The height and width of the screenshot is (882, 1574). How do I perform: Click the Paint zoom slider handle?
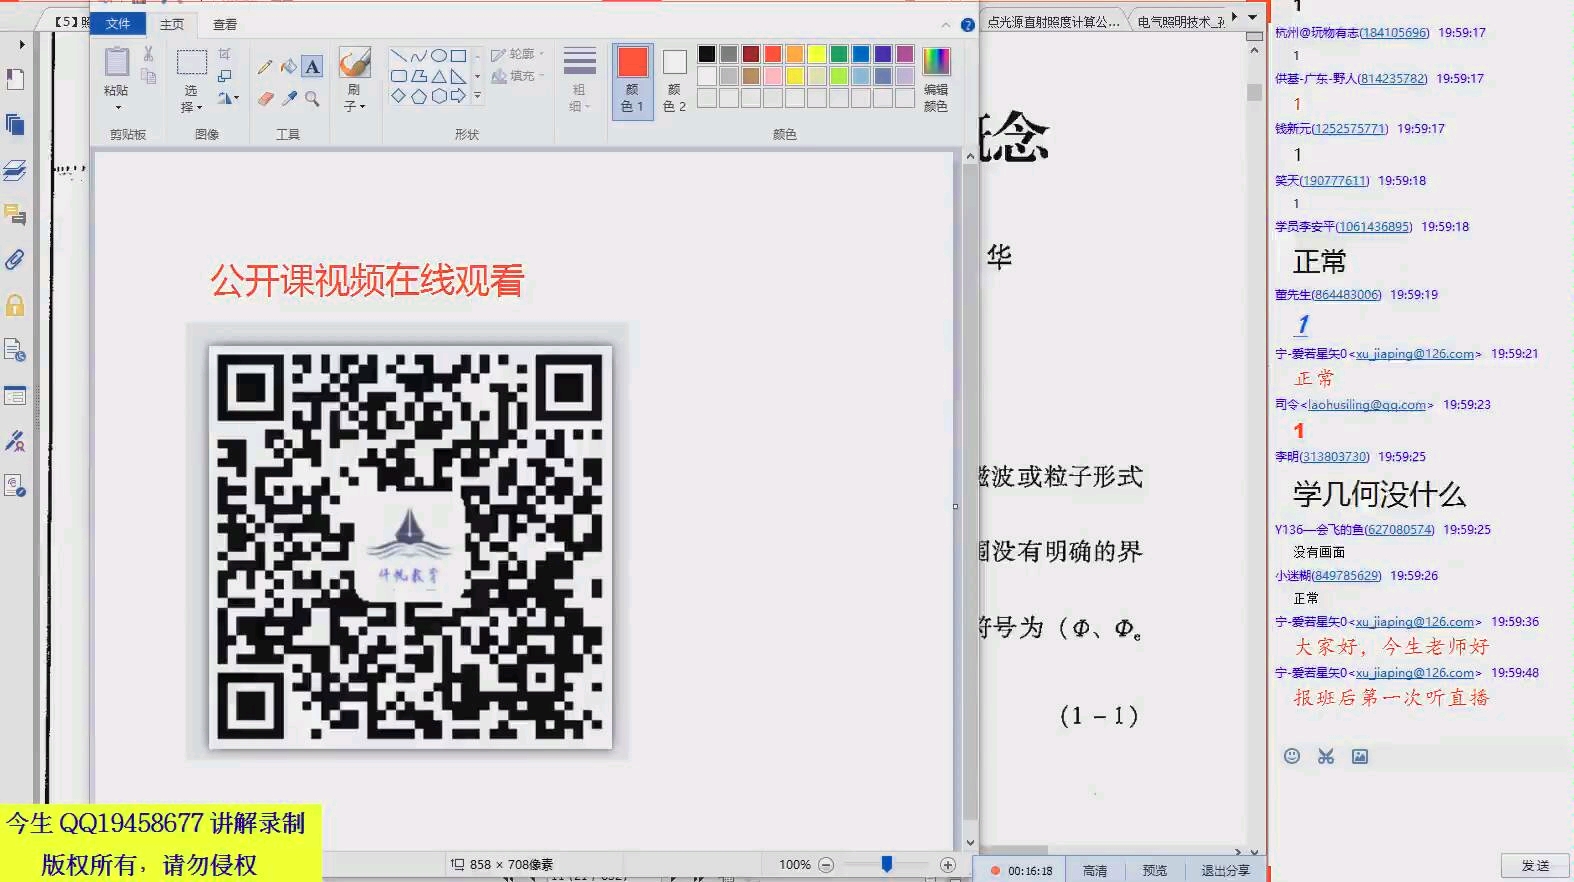coord(886,864)
